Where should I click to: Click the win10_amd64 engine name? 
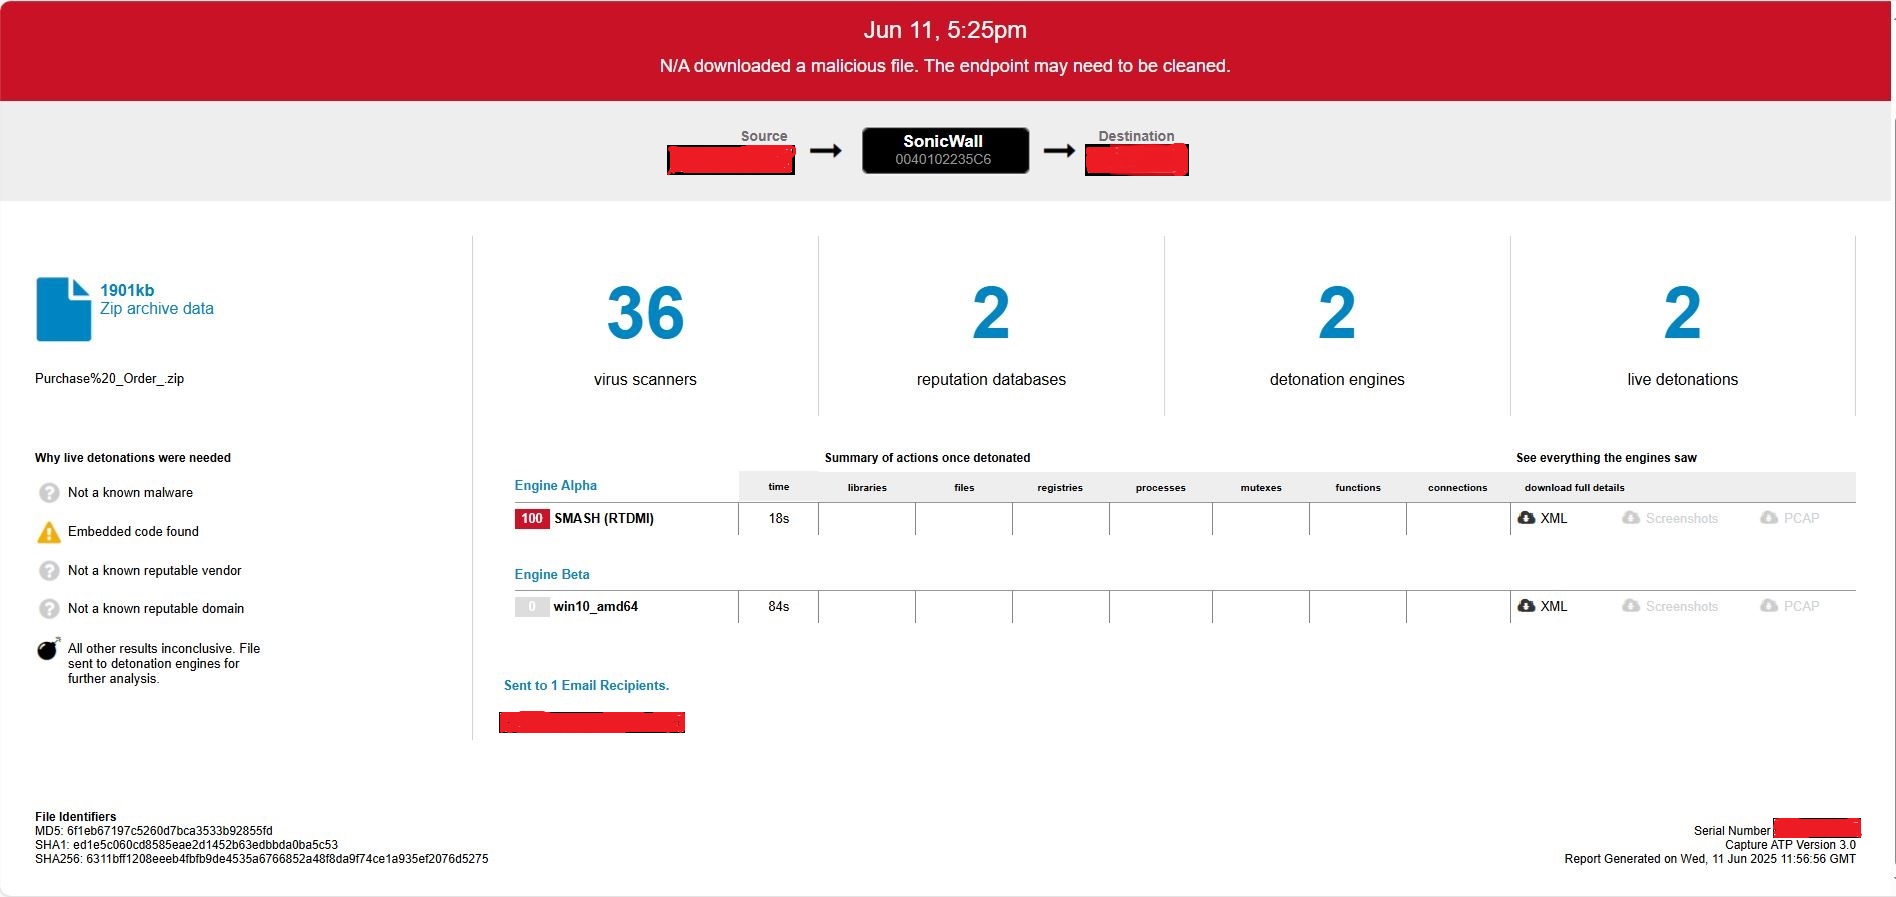click(596, 607)
